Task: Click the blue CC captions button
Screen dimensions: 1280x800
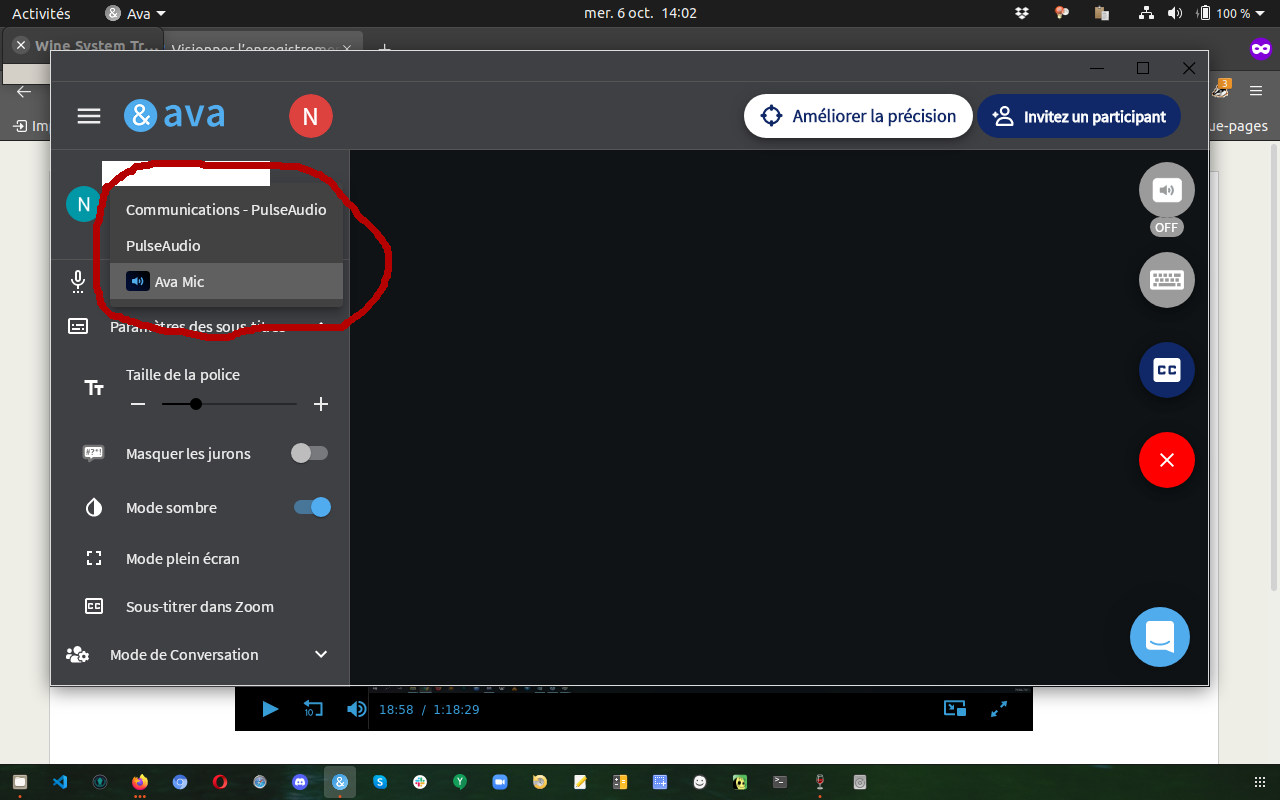Action: tap(1167, 370)
